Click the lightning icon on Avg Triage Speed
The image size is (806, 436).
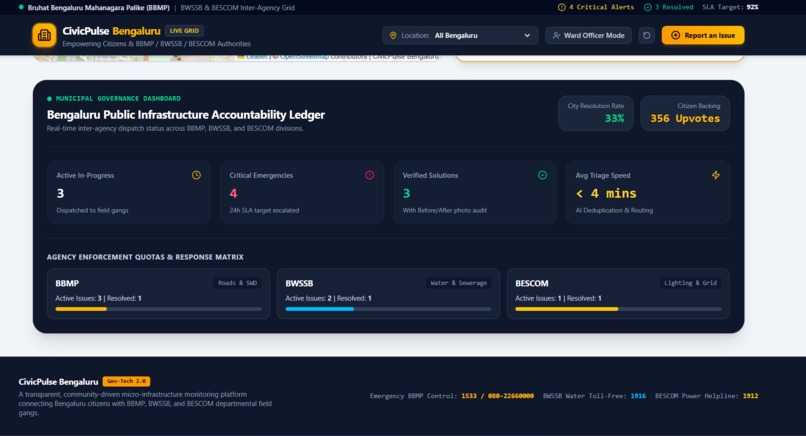tap(716, 175)
